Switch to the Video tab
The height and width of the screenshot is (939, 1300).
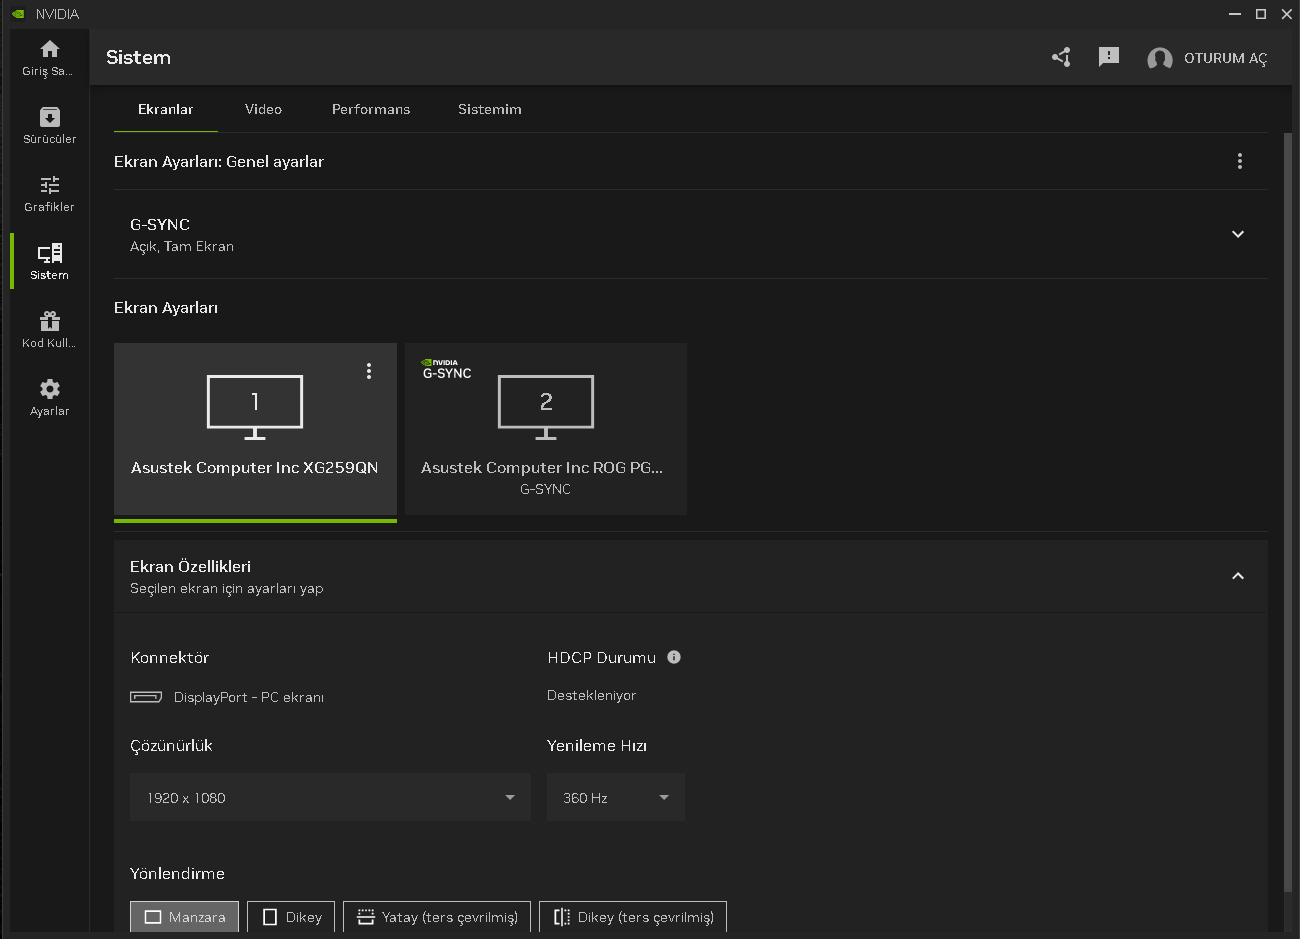263,109
